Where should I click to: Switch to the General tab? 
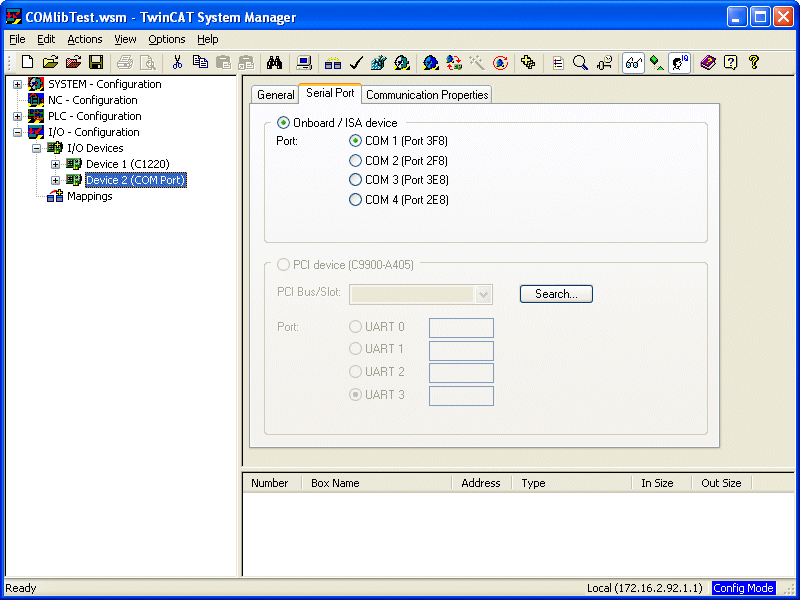276,95
